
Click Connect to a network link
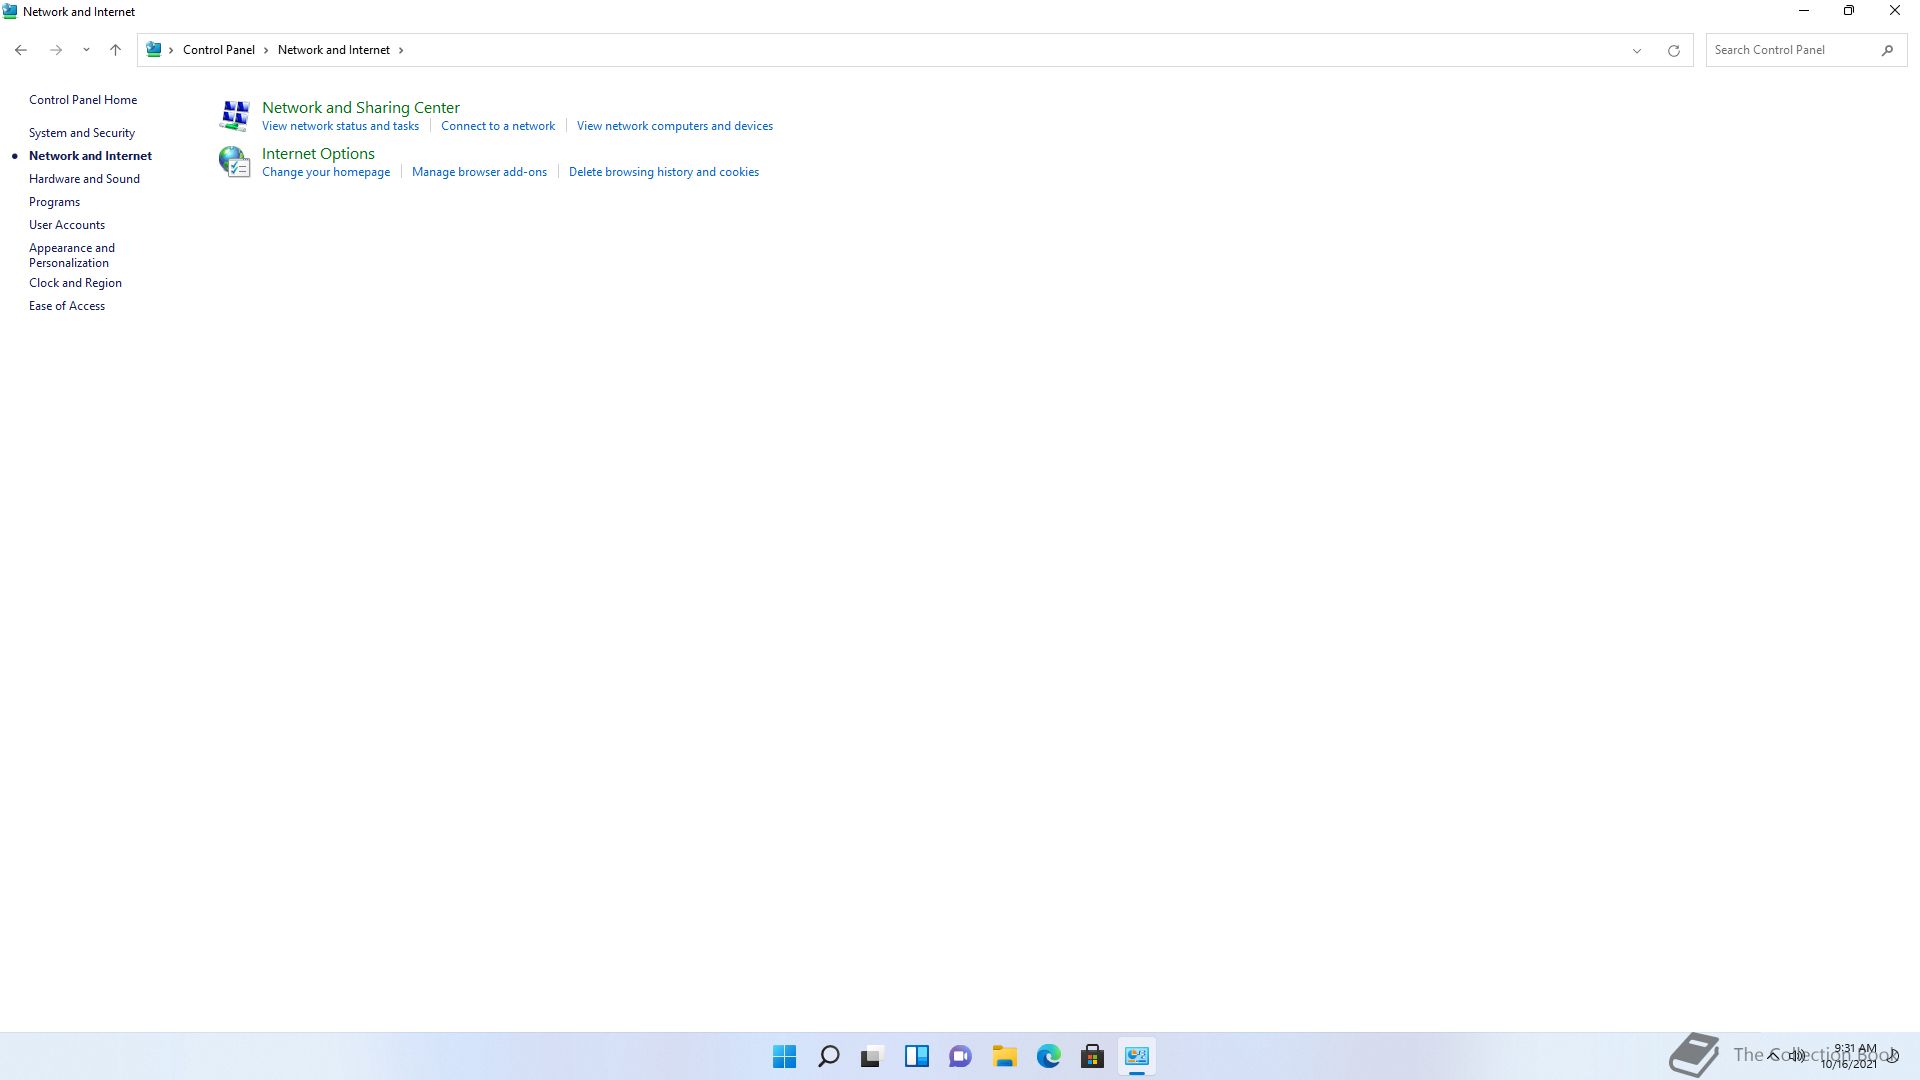click(497, 126)
